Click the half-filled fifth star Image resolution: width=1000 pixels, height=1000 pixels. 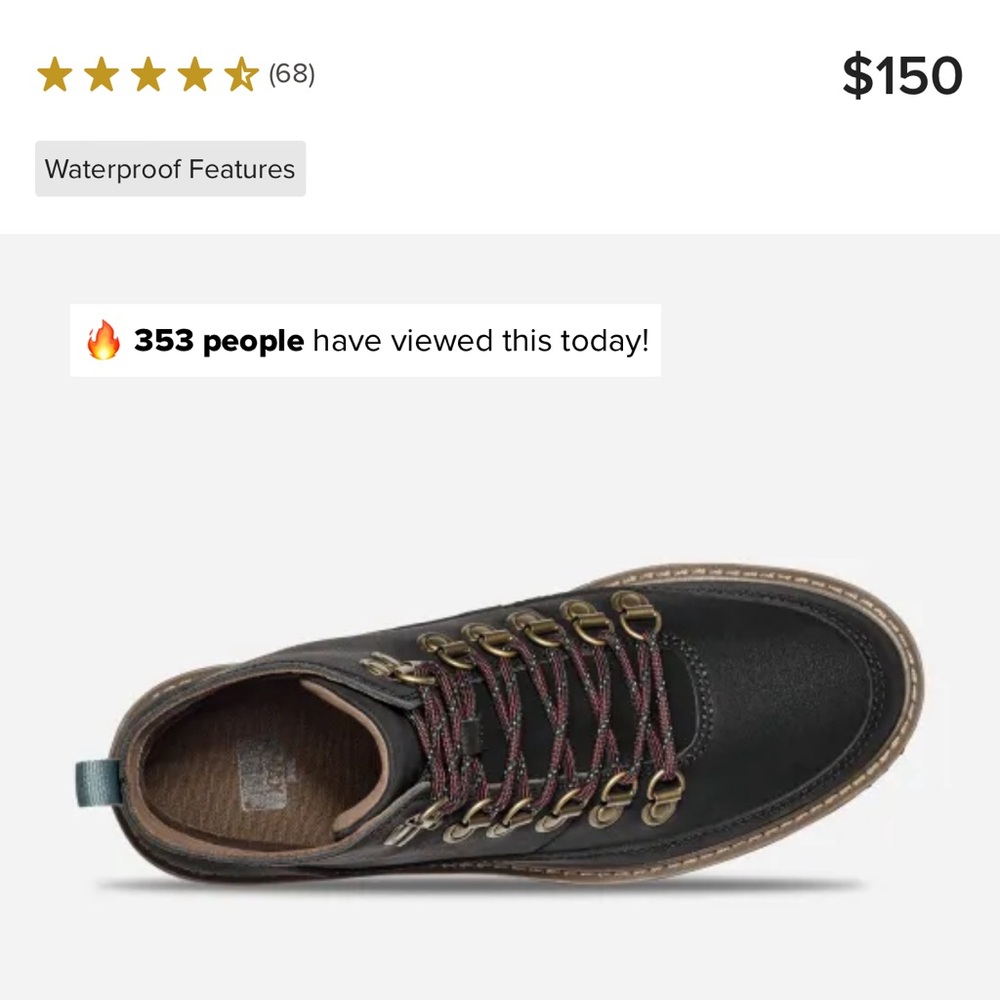tap(242, 72)
